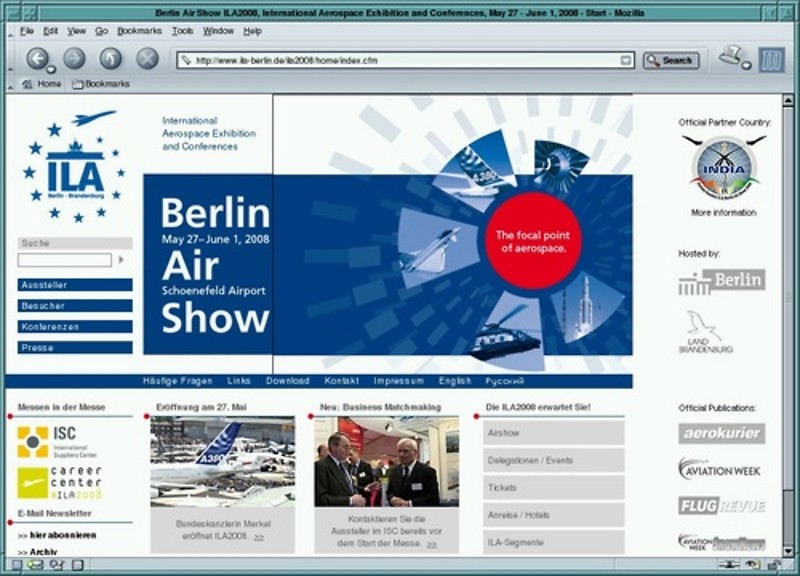Click the Aviation Week publication logo
800x576 pixels.
(x=720, y=469)
